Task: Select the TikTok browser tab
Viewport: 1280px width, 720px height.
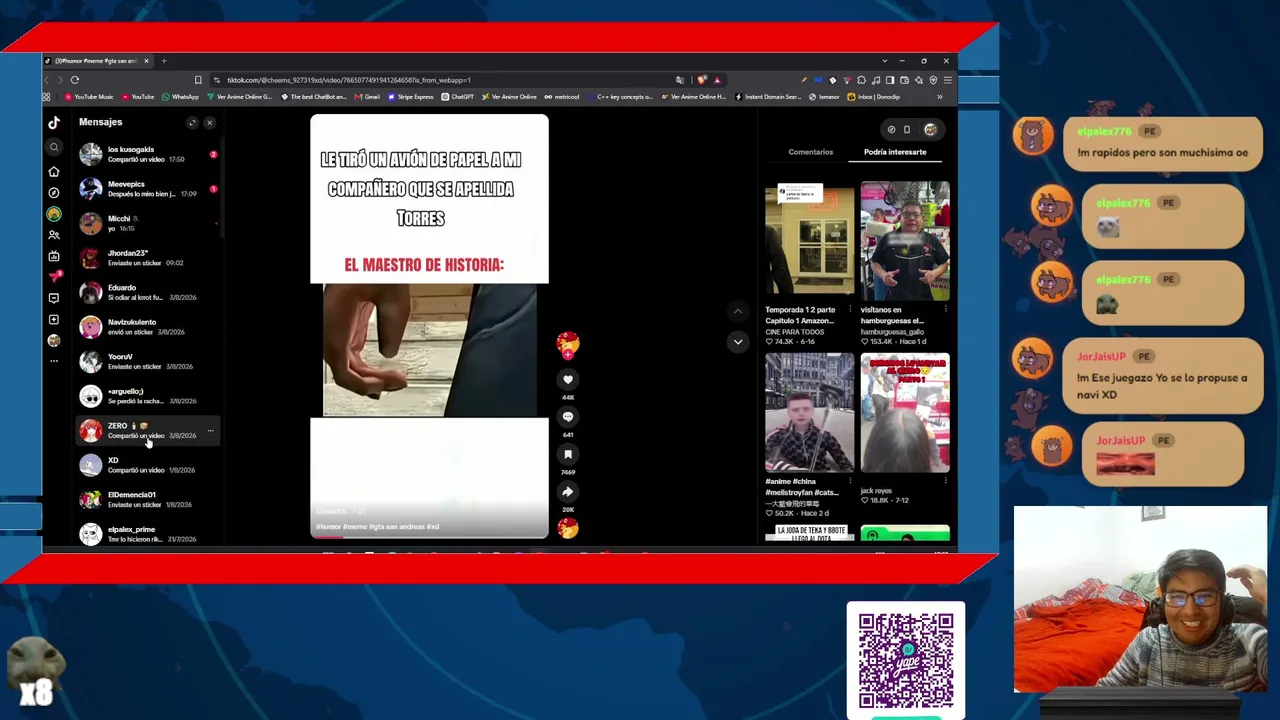Action: [x=96, y=61]
